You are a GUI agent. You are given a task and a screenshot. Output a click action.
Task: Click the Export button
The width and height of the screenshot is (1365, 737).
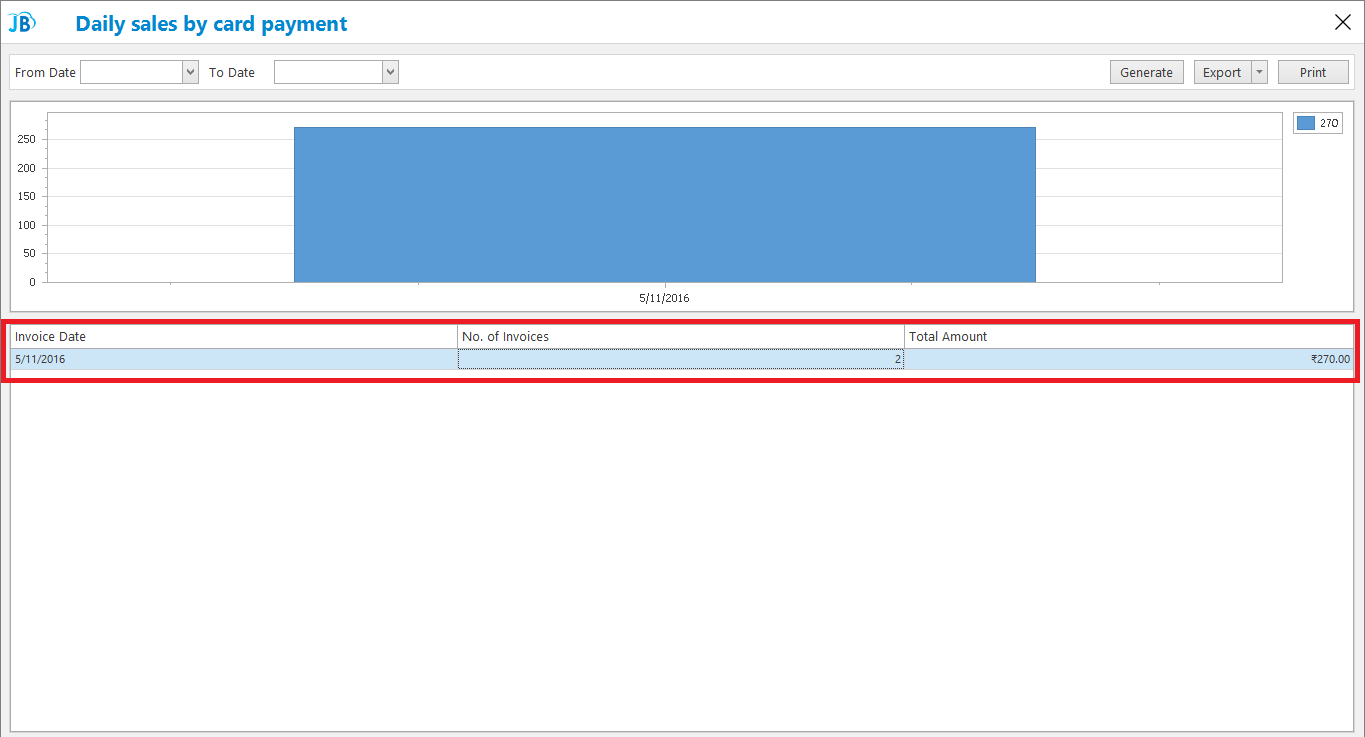[1222, 72]
